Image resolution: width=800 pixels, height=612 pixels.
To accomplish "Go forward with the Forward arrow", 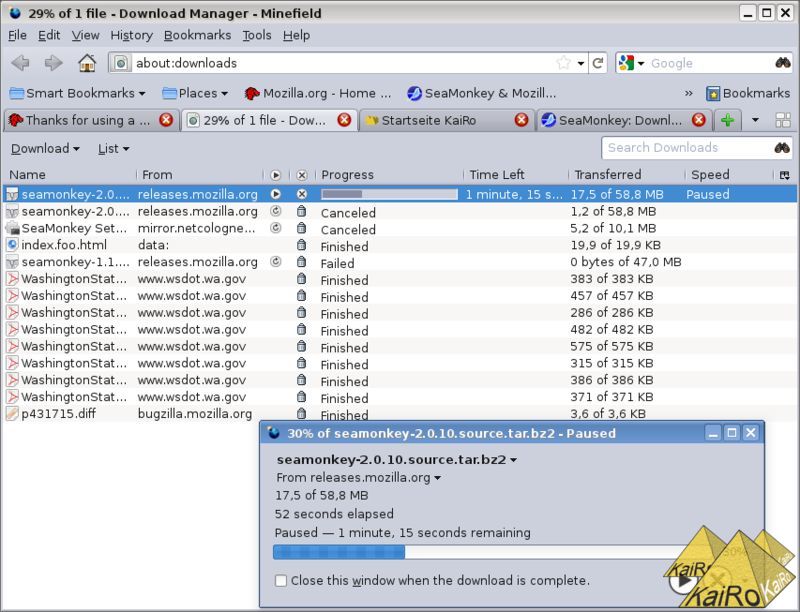I will [53, 63].
